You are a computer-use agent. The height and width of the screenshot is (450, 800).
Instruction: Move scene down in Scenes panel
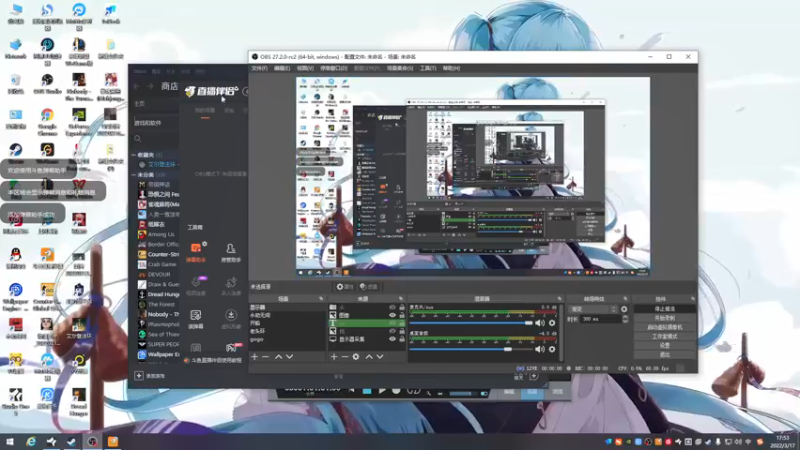(x=289, y=357)
